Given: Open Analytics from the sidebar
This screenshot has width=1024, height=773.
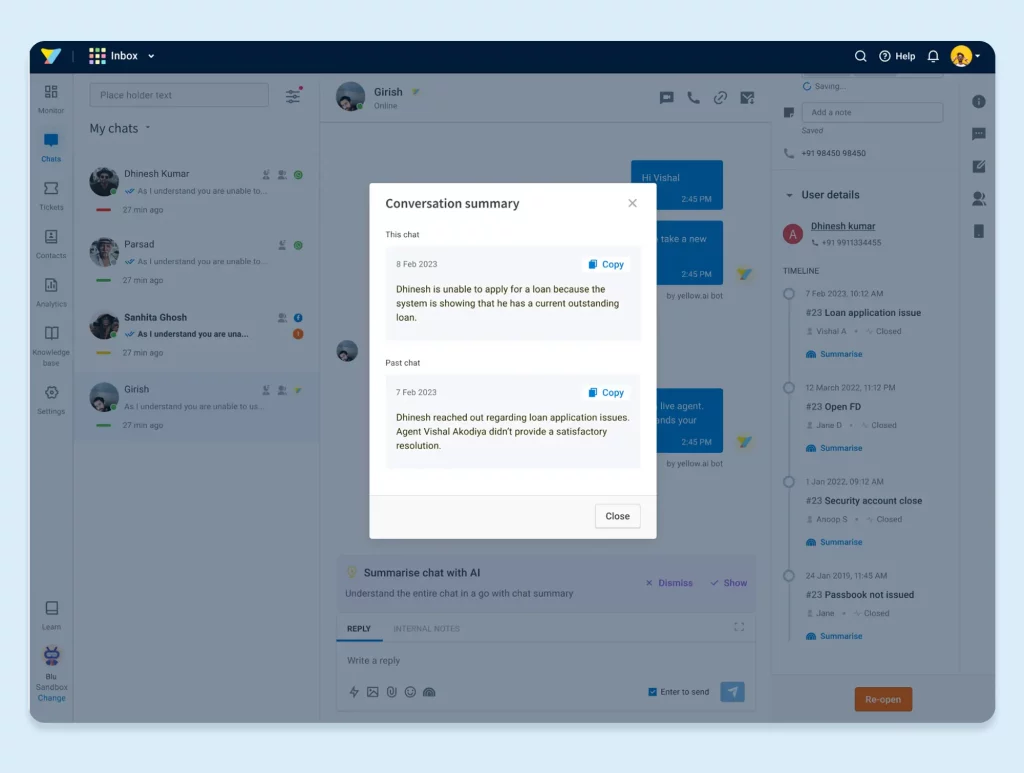Looking at the screenshot, I should pyautogui.click(x=51, y=292).
